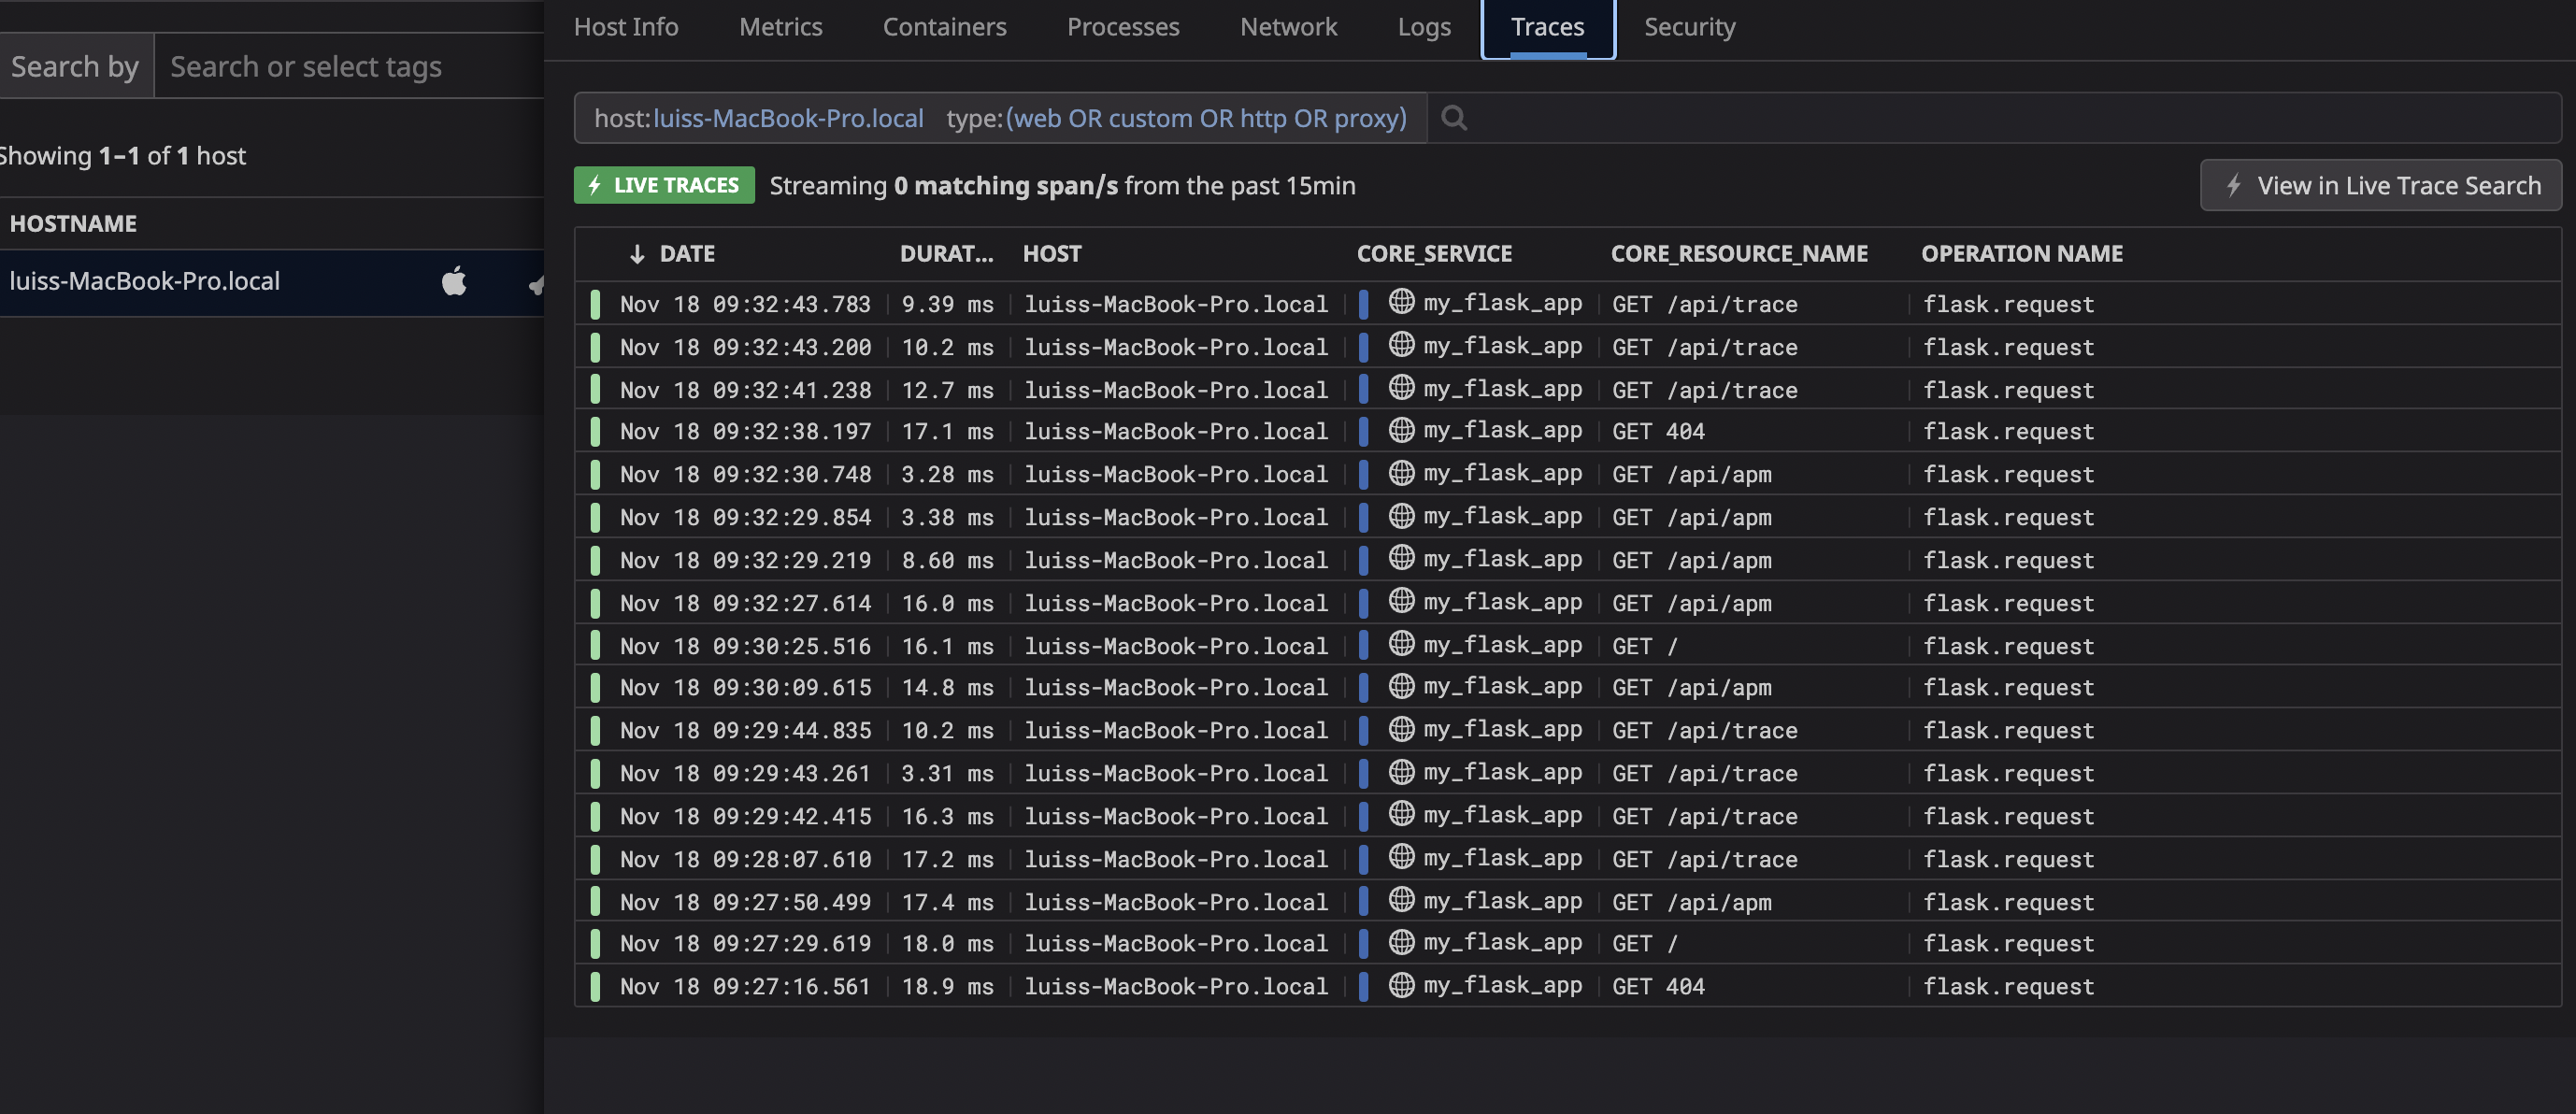Viewport: 2576px width, 1114px height.
Task: Click my_flask_app service in 09:29:43.261 row
Action: 1502,773
